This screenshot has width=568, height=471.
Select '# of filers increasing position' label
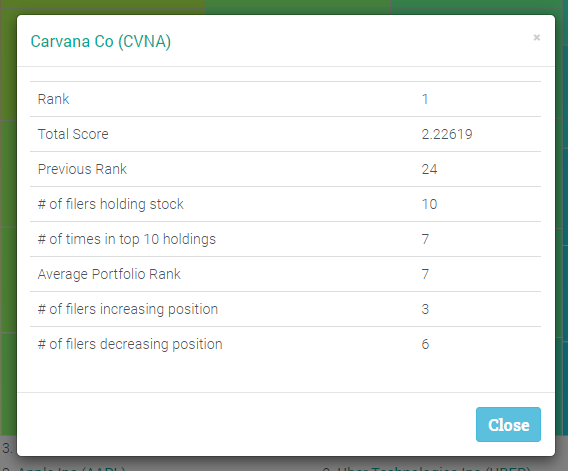(128, 309)
